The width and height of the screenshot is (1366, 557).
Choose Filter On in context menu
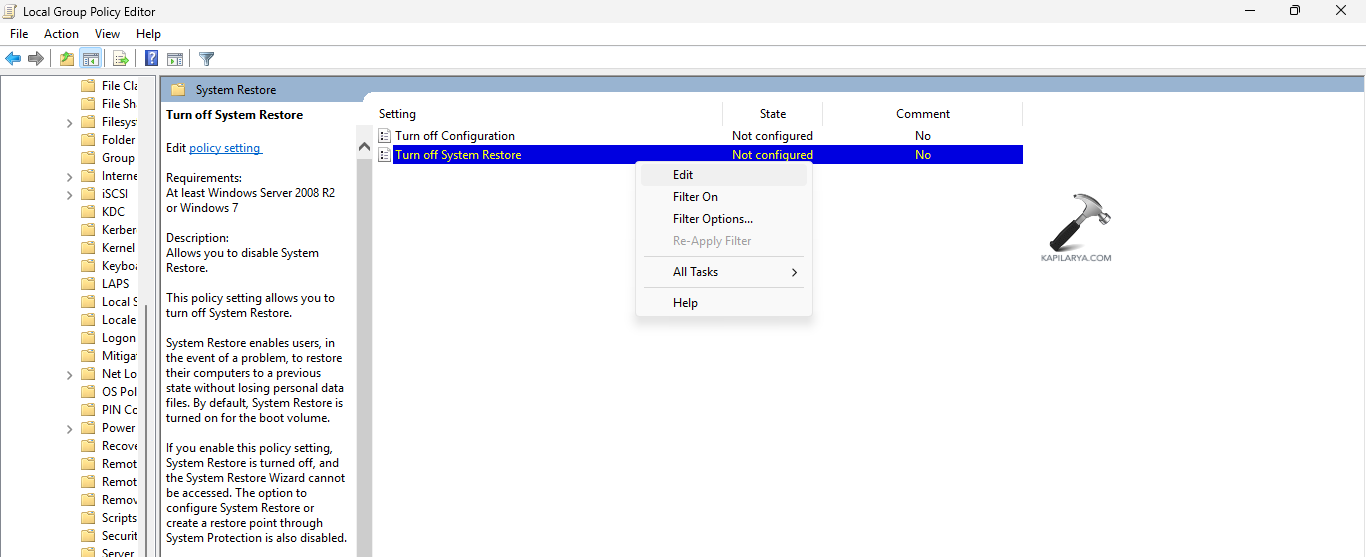coord(724,197)
